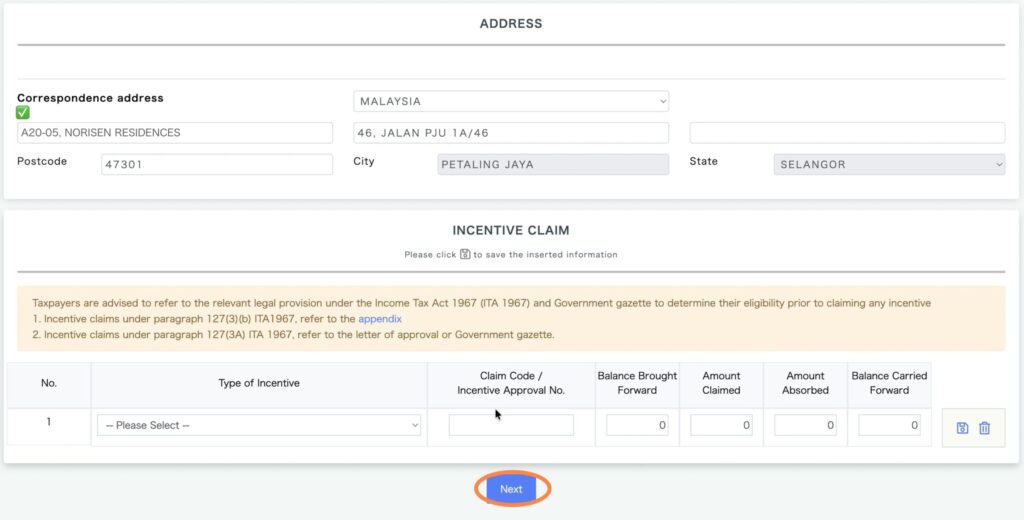Toggle the green Correspondence address checkmark
Viewport: 1024px width, 520px height.
coord(23,113)
